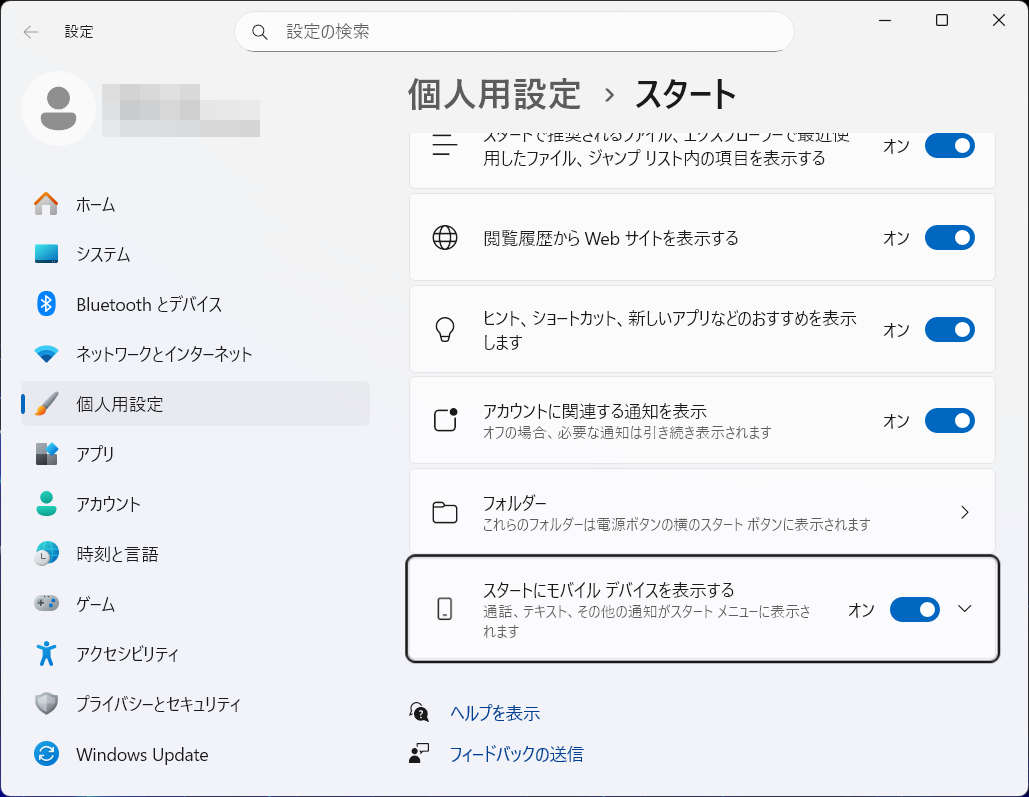Open プライバシーとセキュリティ settings

pos(196,704)
